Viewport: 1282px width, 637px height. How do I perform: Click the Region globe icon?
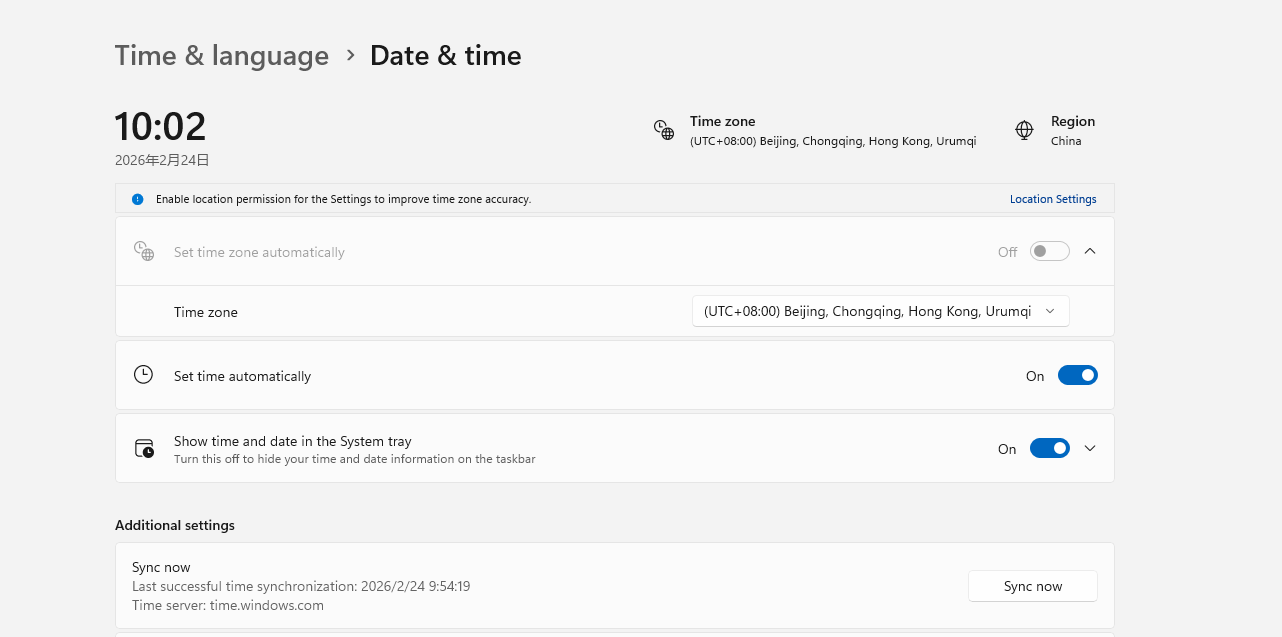tap(1024, 130)
